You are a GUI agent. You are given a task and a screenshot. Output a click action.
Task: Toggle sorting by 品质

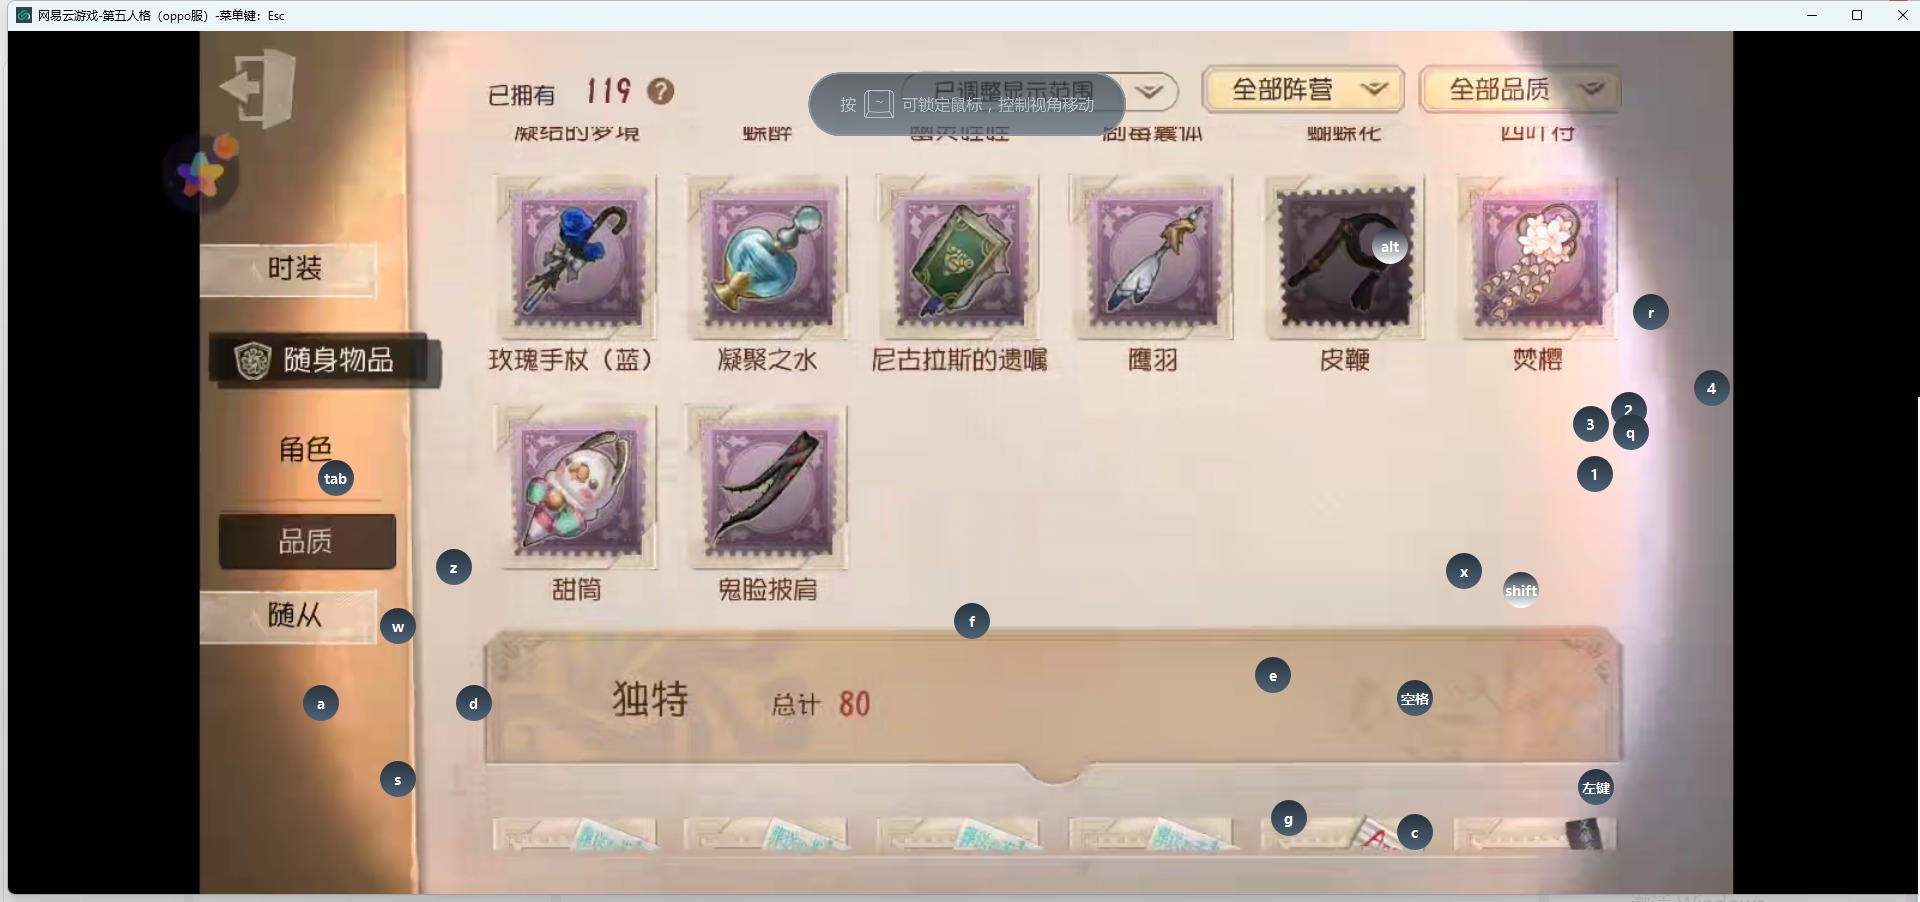pyautogui.click(x=307, y=542)
